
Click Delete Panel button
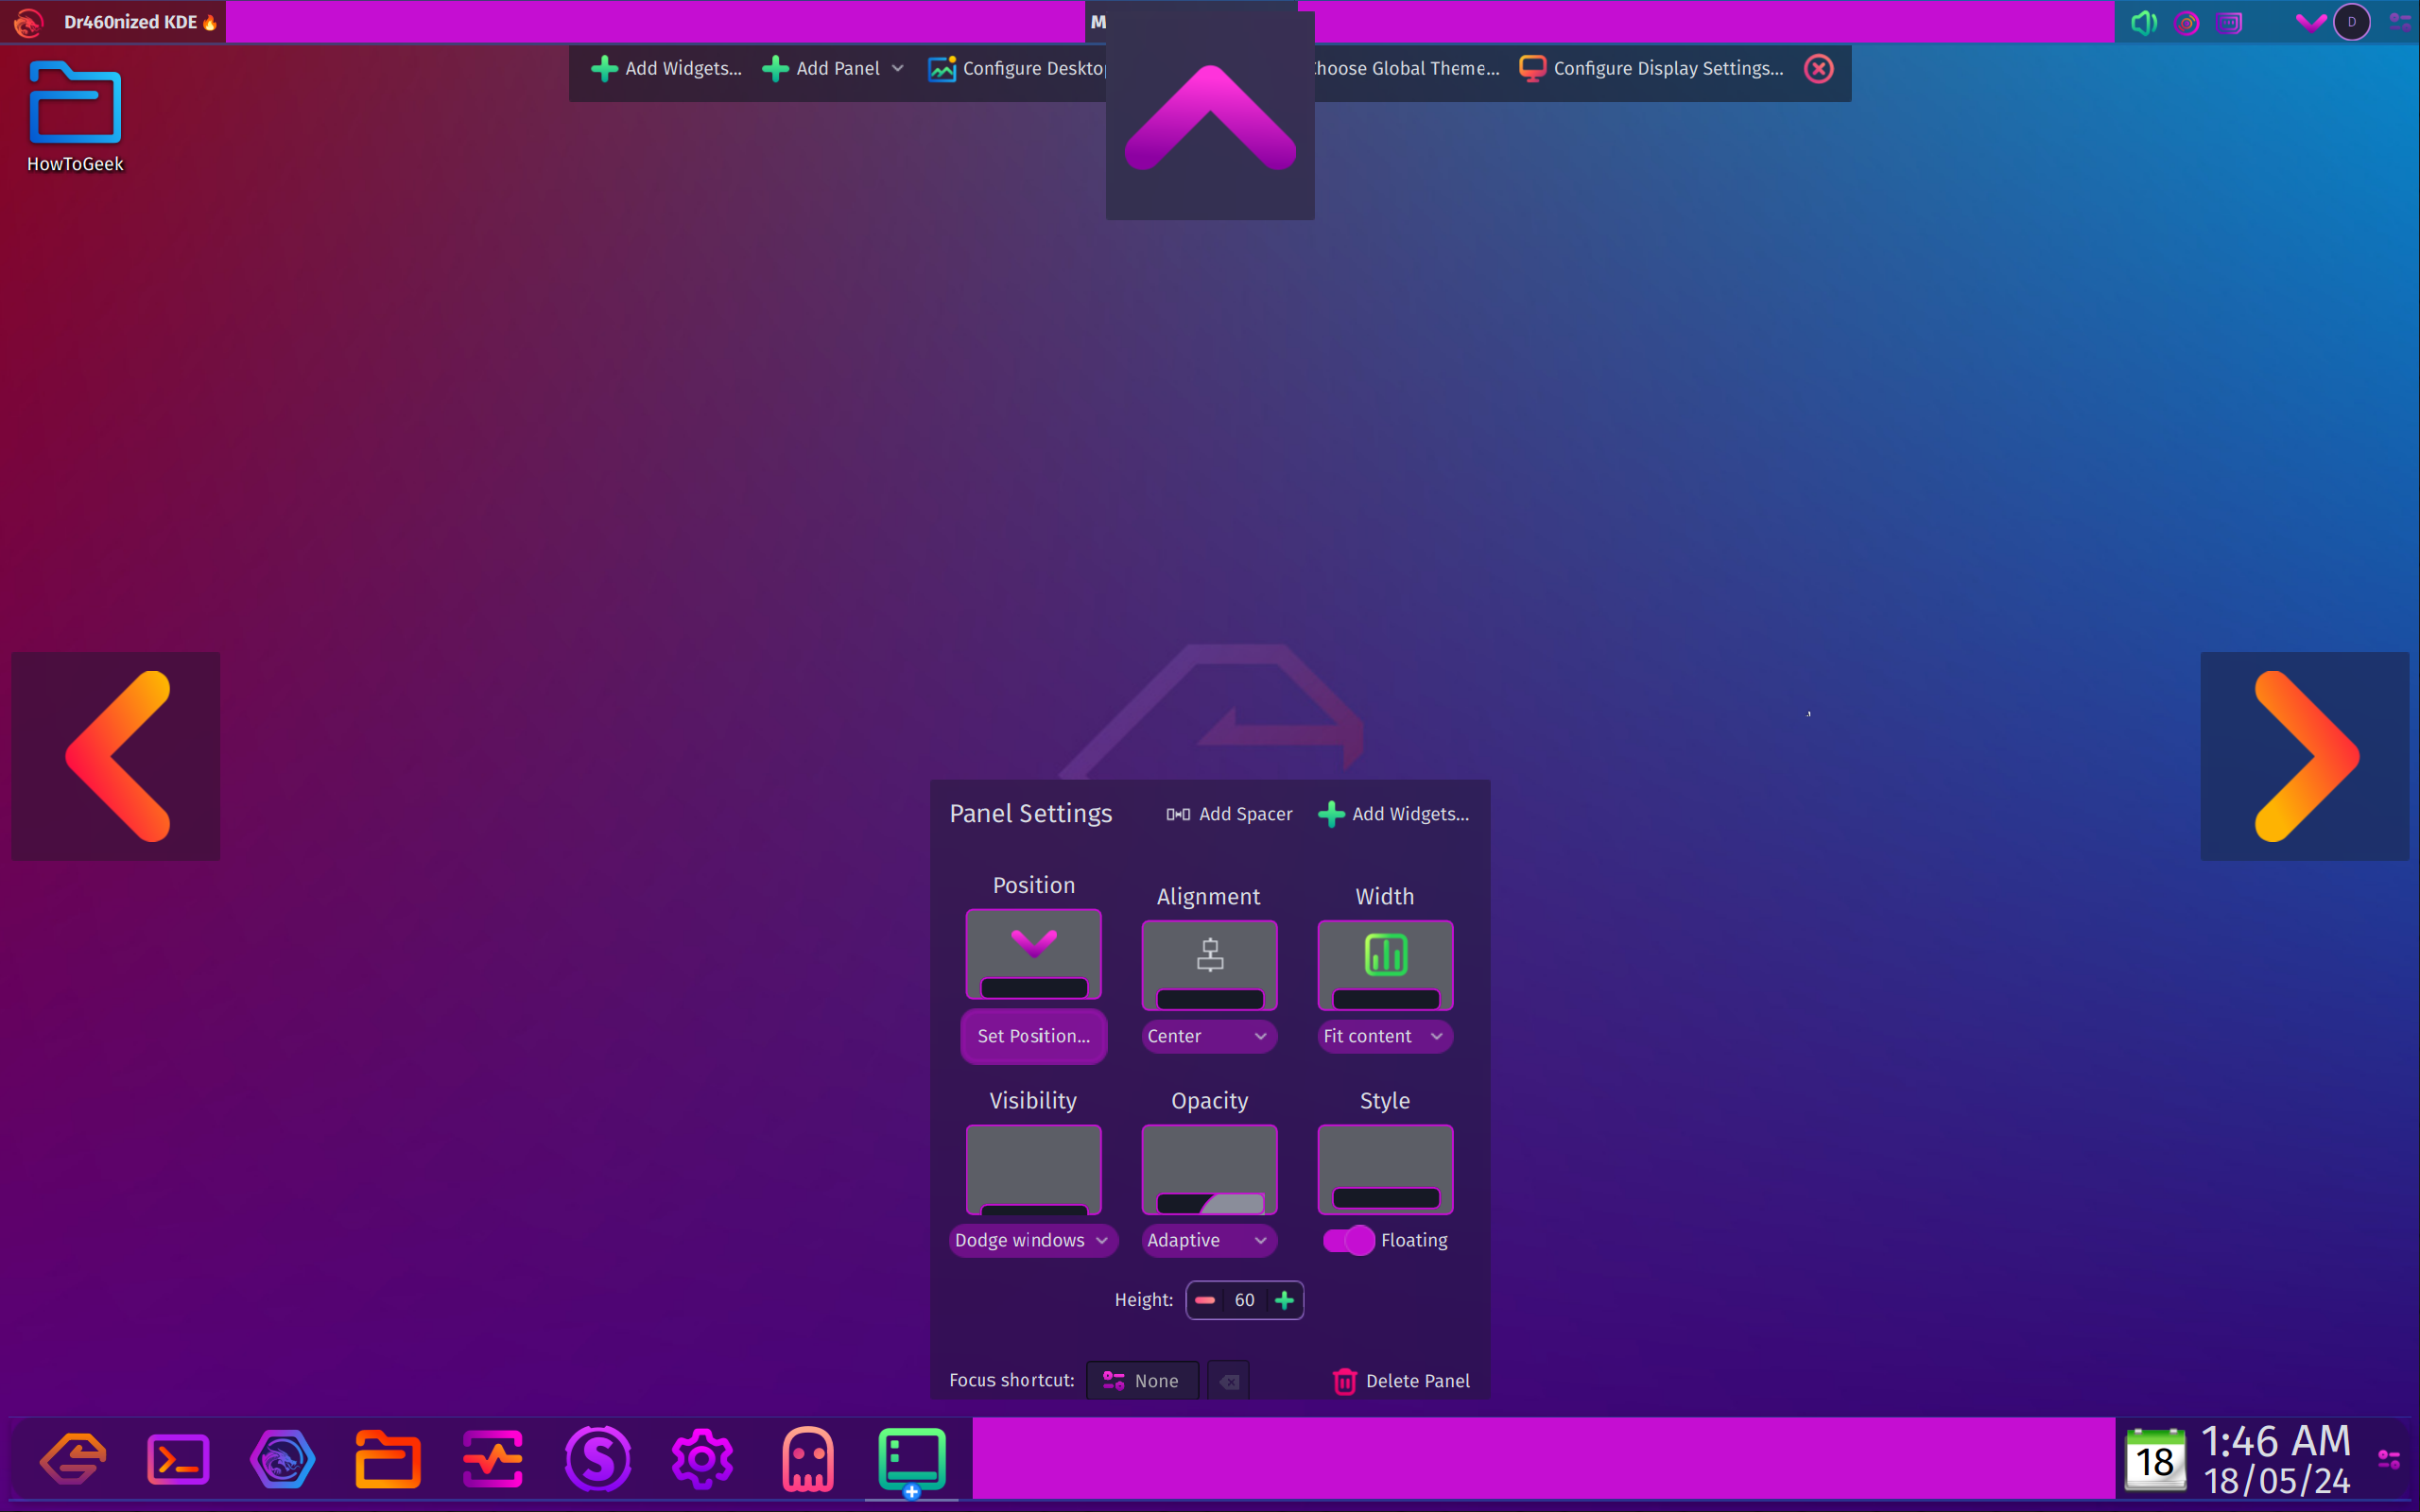tap(1403, 1380)
